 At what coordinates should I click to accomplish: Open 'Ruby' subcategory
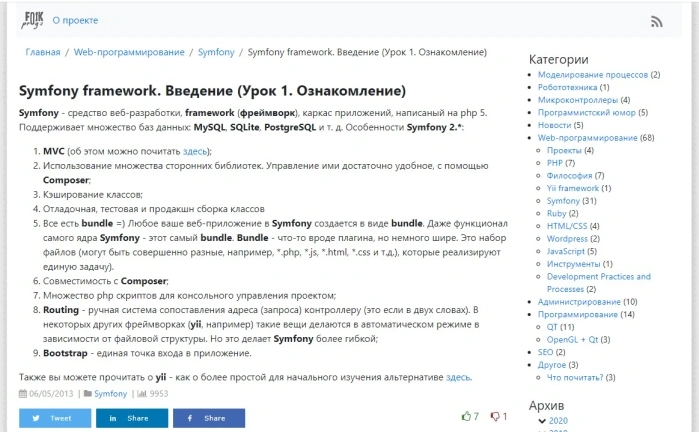coord(556,214)
